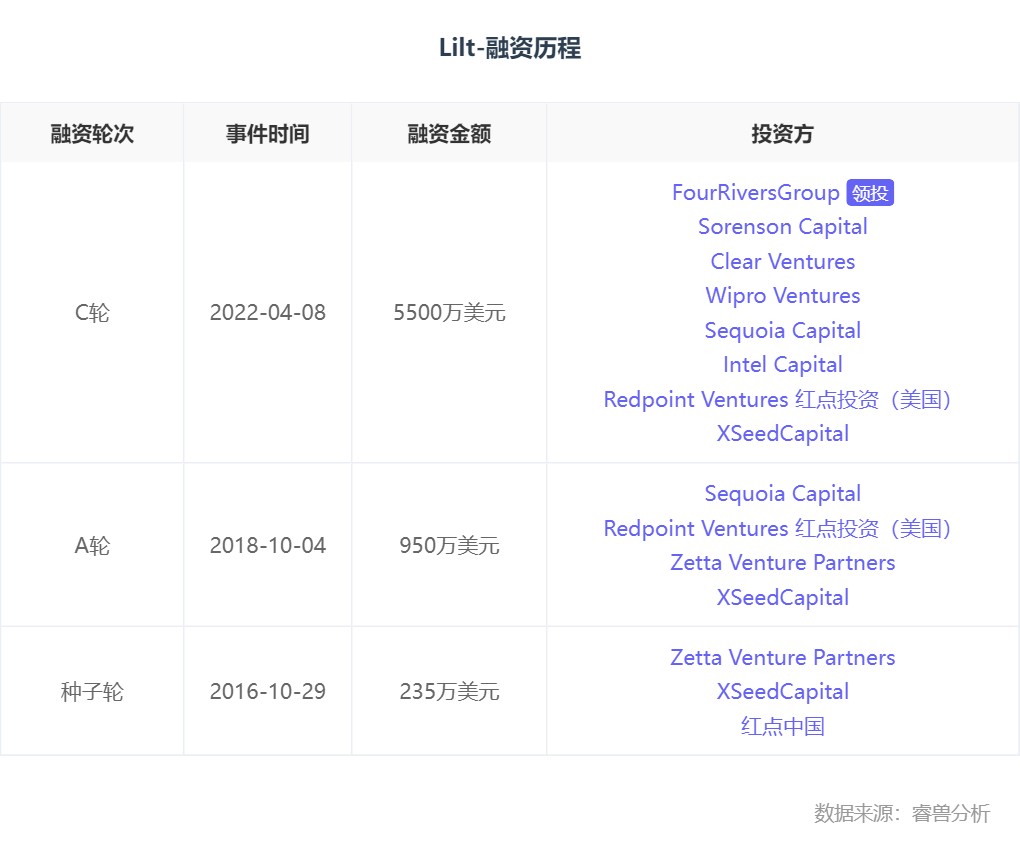Select the 种子轮 round cell

[92, 691]
